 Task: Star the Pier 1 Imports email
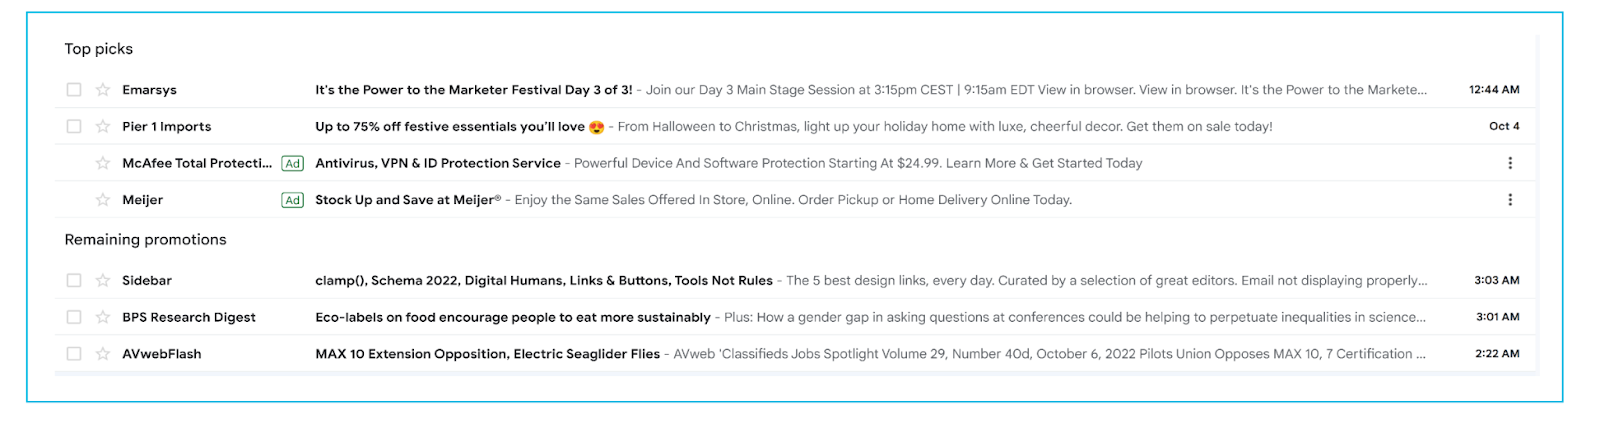(102, 127)
